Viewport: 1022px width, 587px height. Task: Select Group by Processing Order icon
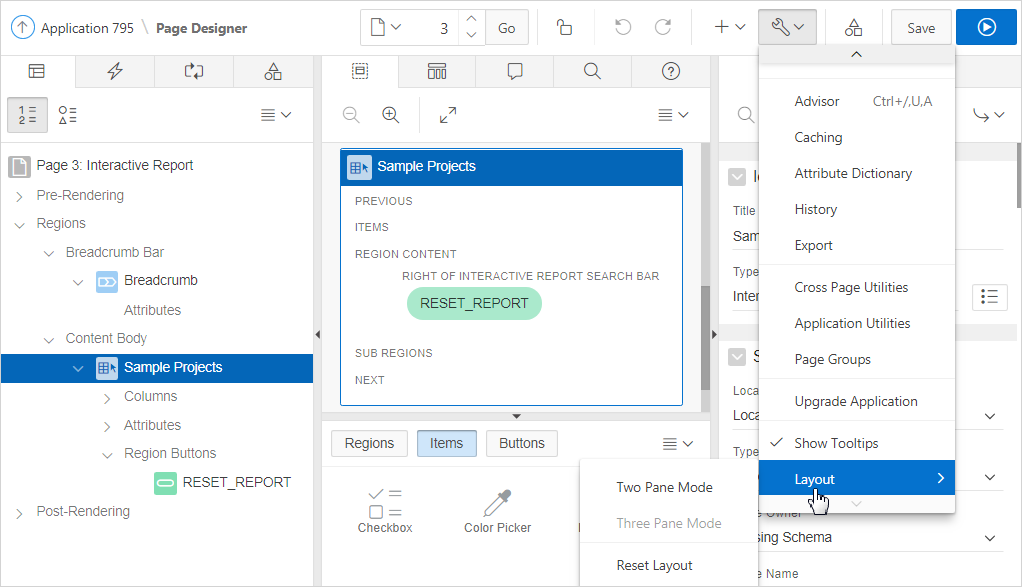pos(27,115)
